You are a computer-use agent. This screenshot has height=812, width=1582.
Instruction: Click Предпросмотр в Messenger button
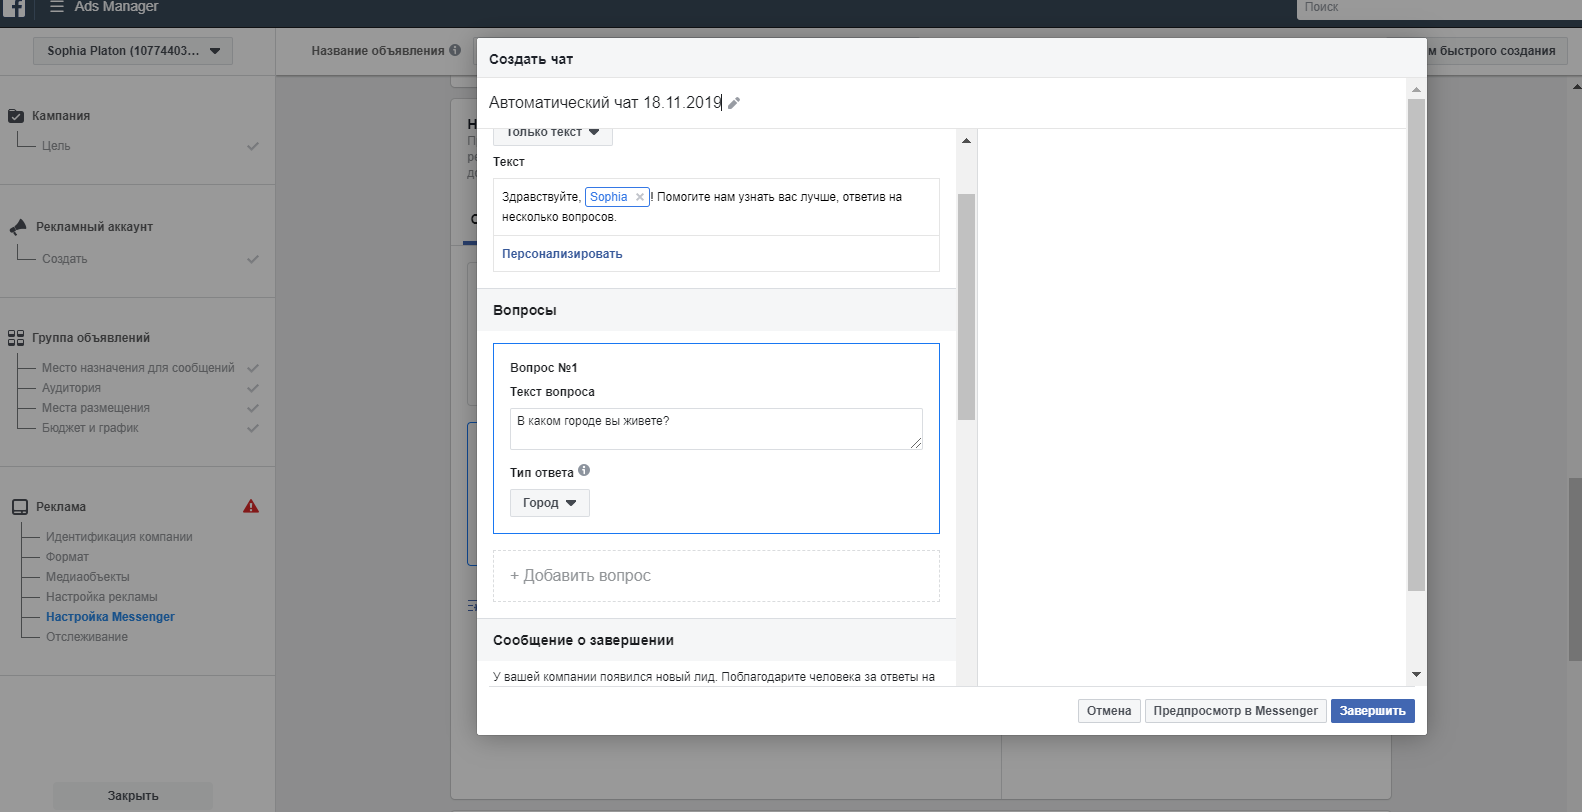[x=1235, y=711]
